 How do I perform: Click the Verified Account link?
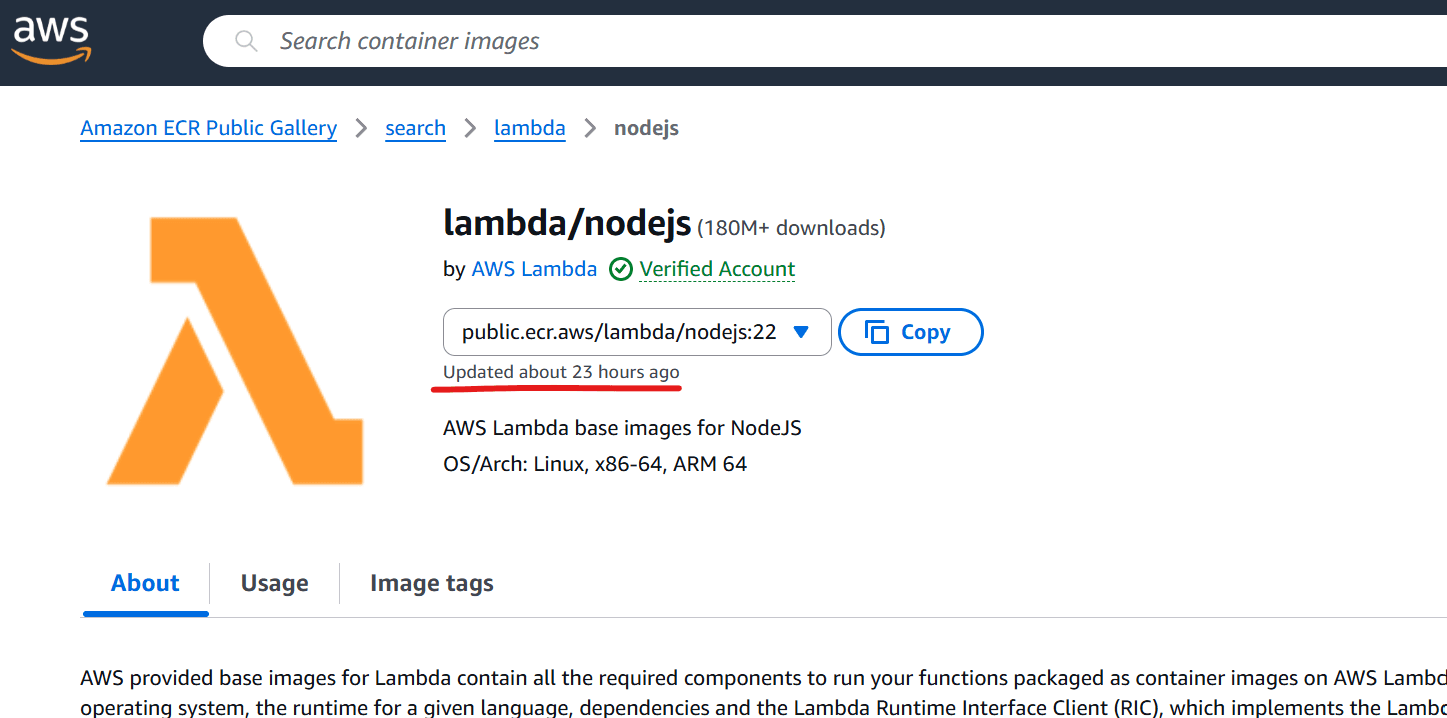coord(717,269)
